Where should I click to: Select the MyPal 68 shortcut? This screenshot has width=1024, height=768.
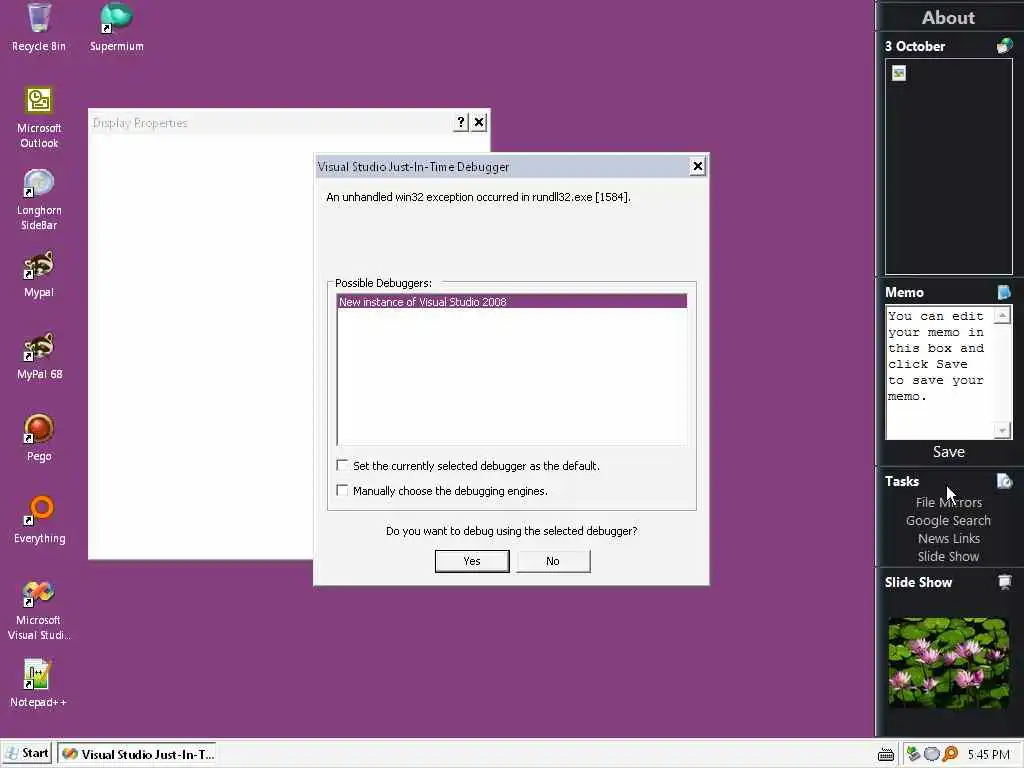pyautogui.click(x=39, y=357)
